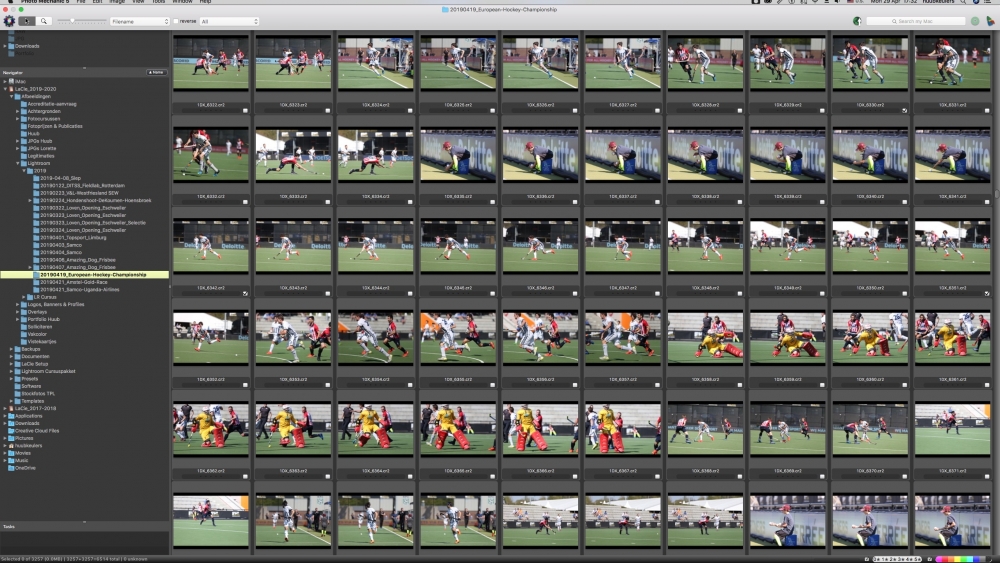
Task: Click the green globe upload icon
Action: (x=857, y=21)
